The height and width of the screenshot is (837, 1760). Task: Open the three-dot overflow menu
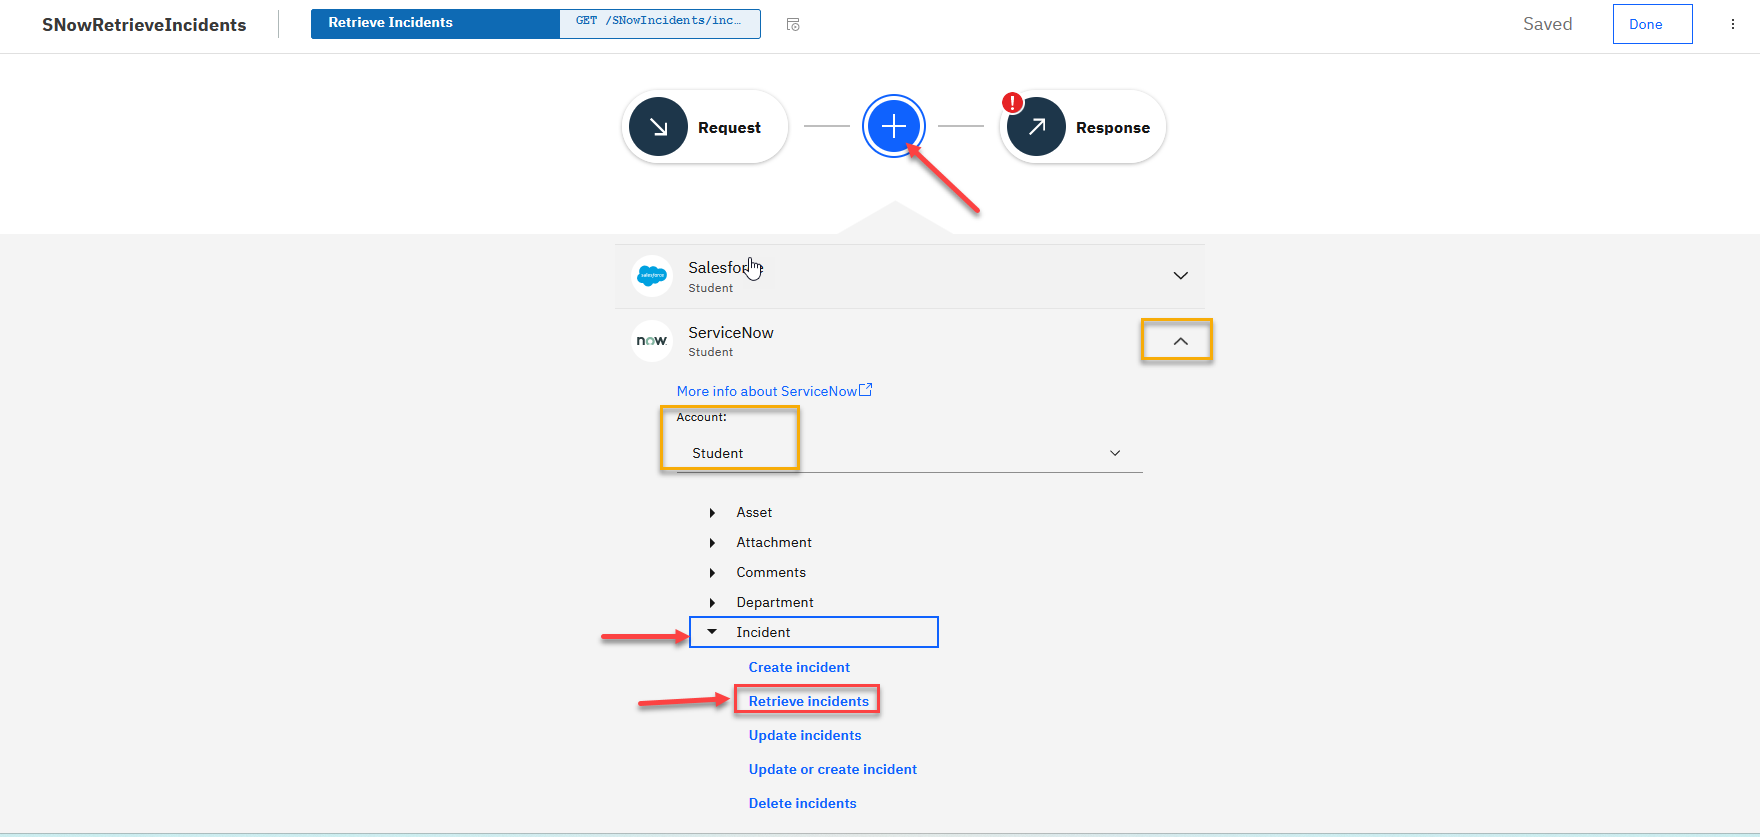pyautogui.click(x=1733, y=24)
